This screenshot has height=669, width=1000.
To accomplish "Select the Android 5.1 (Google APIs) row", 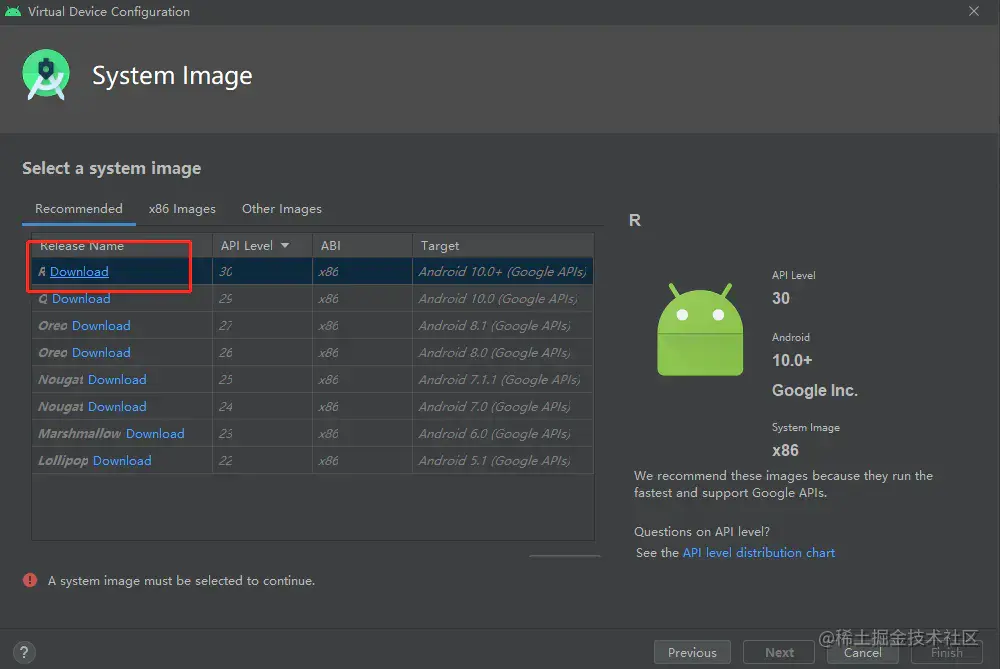I will pyautogui.click(x=312, y=460).
